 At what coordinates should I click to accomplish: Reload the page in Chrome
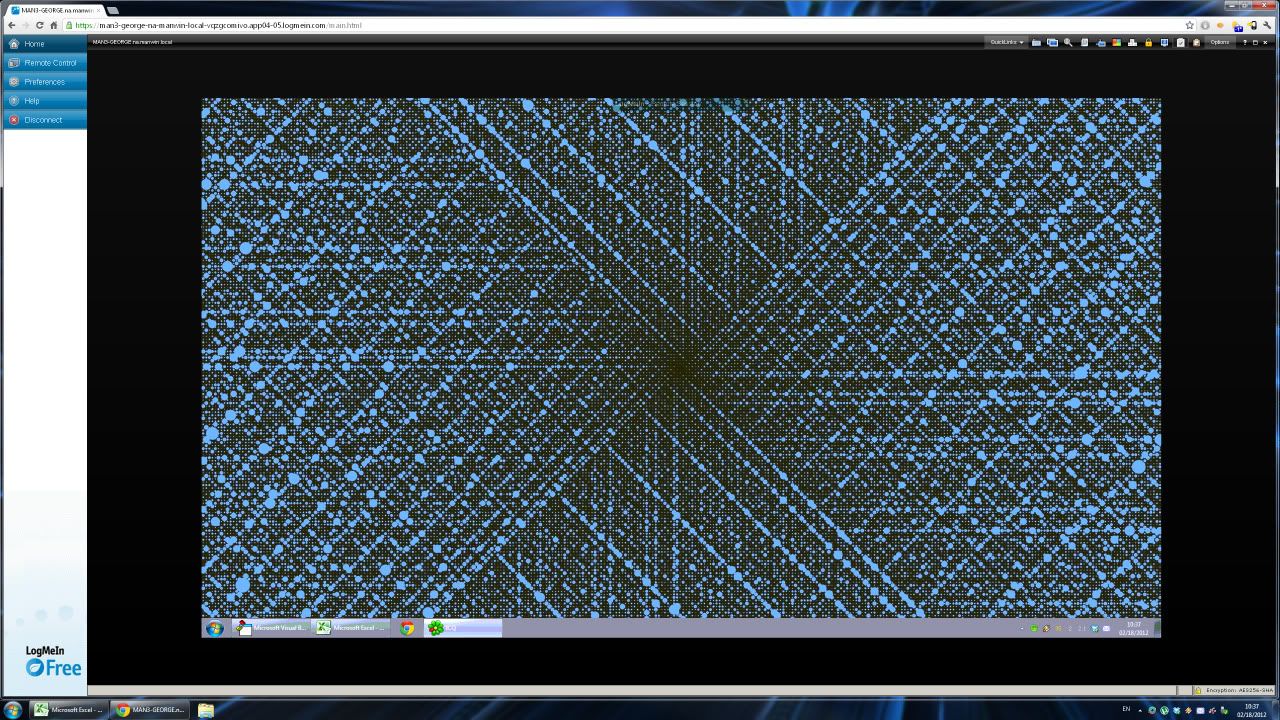click(x=40, y=25)
